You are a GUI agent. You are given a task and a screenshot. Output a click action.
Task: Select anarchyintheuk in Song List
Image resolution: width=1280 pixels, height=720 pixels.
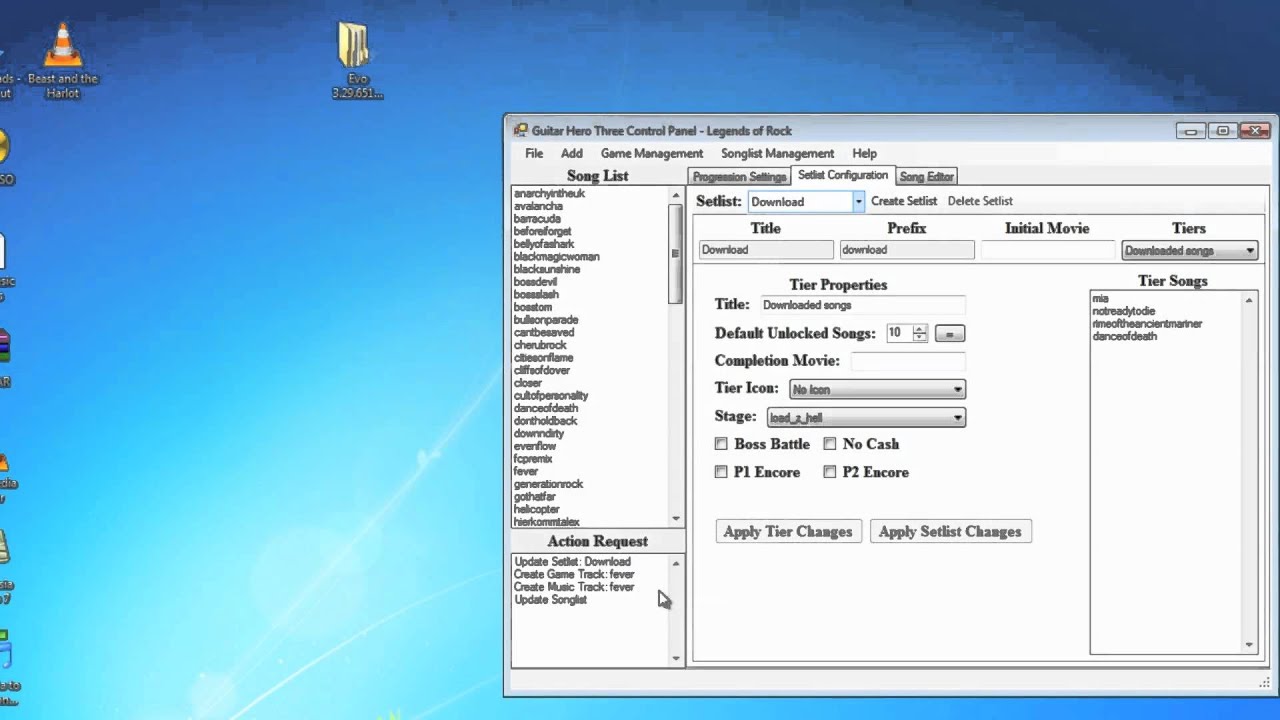[549, 193]
